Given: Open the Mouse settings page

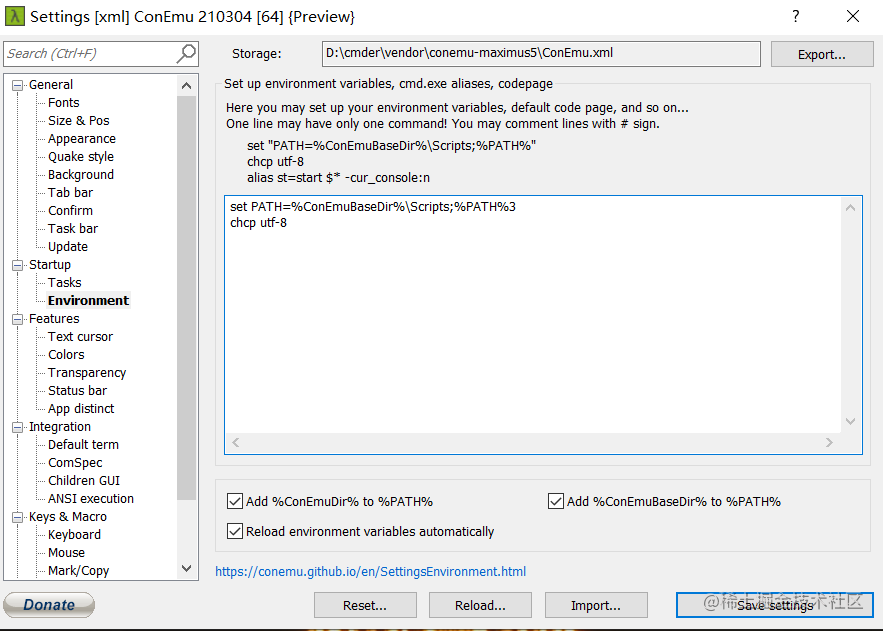Looking at the screenshot, I should coord(66,553).
